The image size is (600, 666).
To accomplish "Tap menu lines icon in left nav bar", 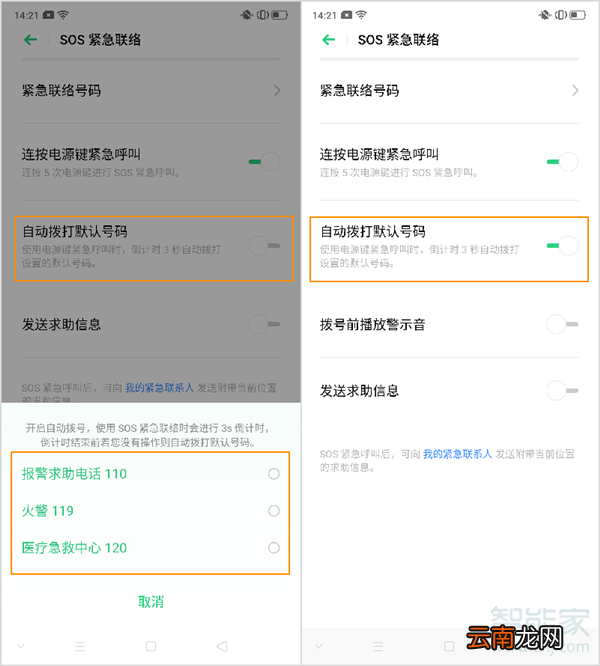I will point(80,646).
